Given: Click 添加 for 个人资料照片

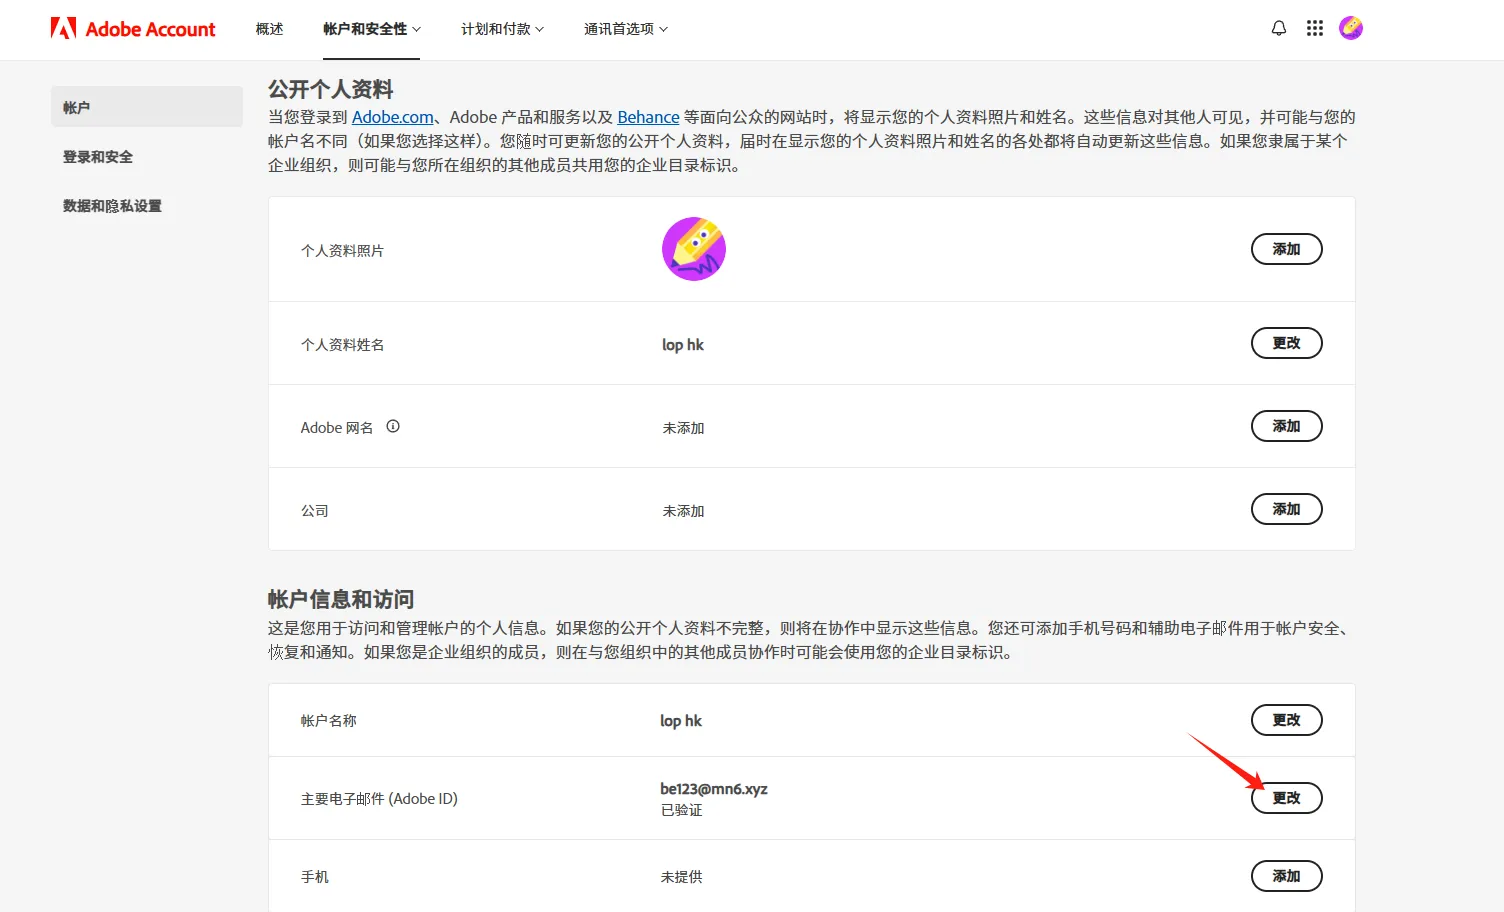Looking at the screenshot, I should (1287, 249).
